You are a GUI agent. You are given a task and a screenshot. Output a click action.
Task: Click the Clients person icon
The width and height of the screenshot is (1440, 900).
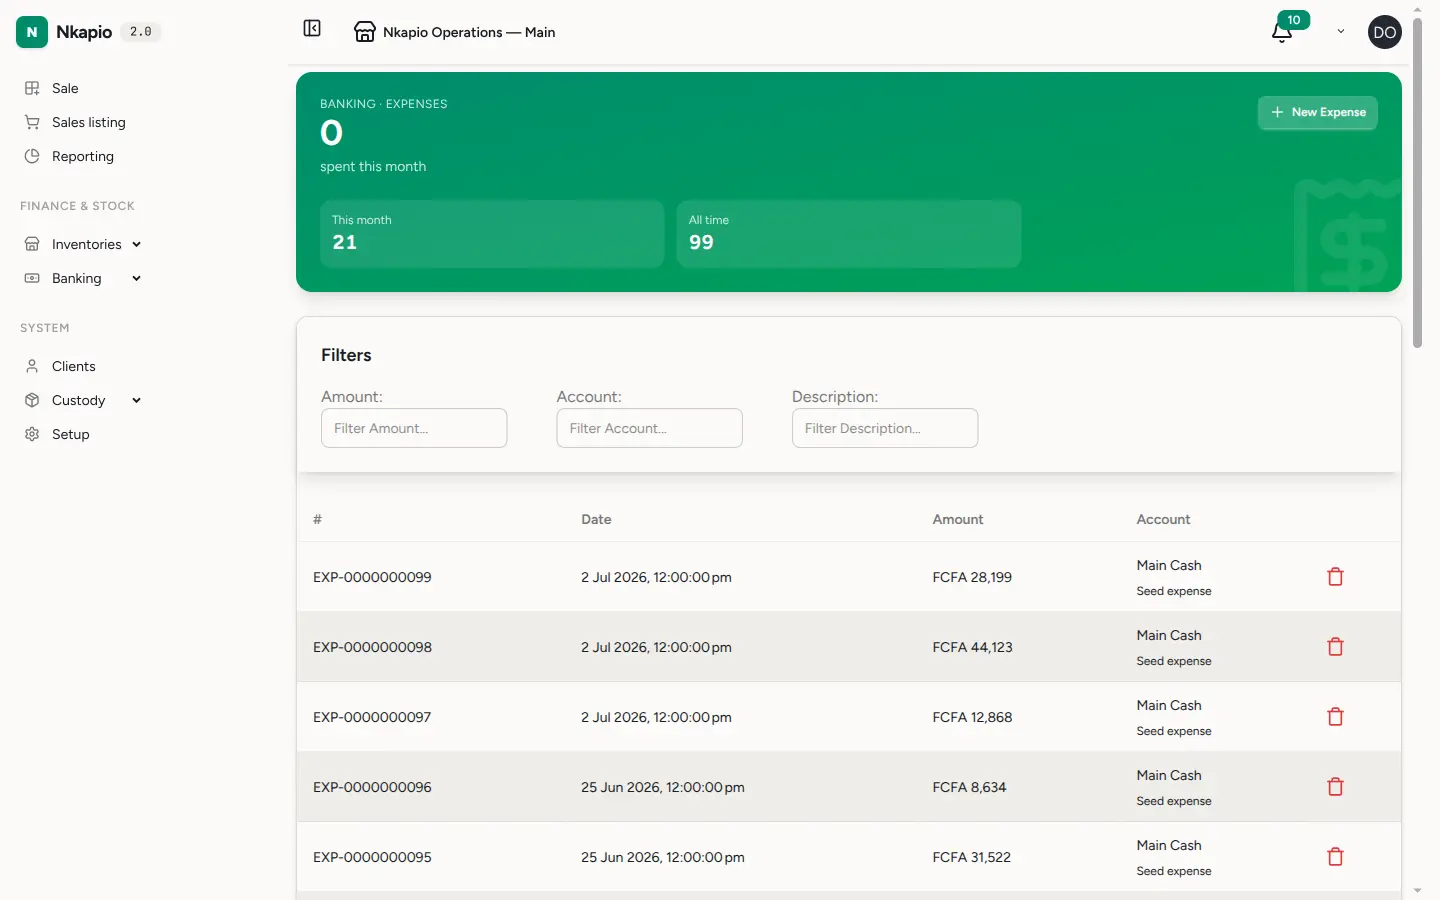[32, 366]
